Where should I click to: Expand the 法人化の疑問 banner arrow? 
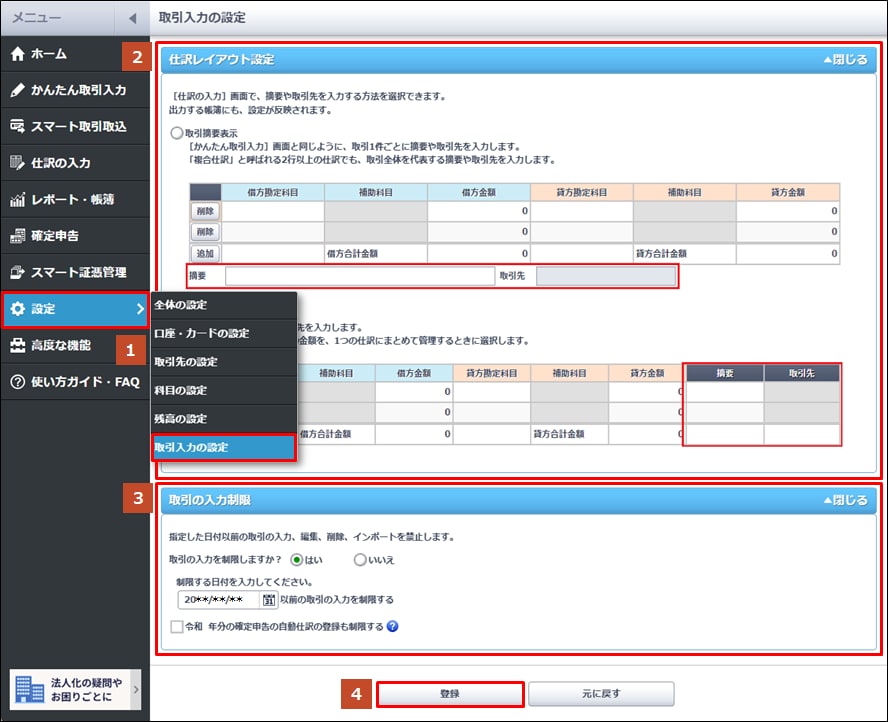tap(136, 689)
